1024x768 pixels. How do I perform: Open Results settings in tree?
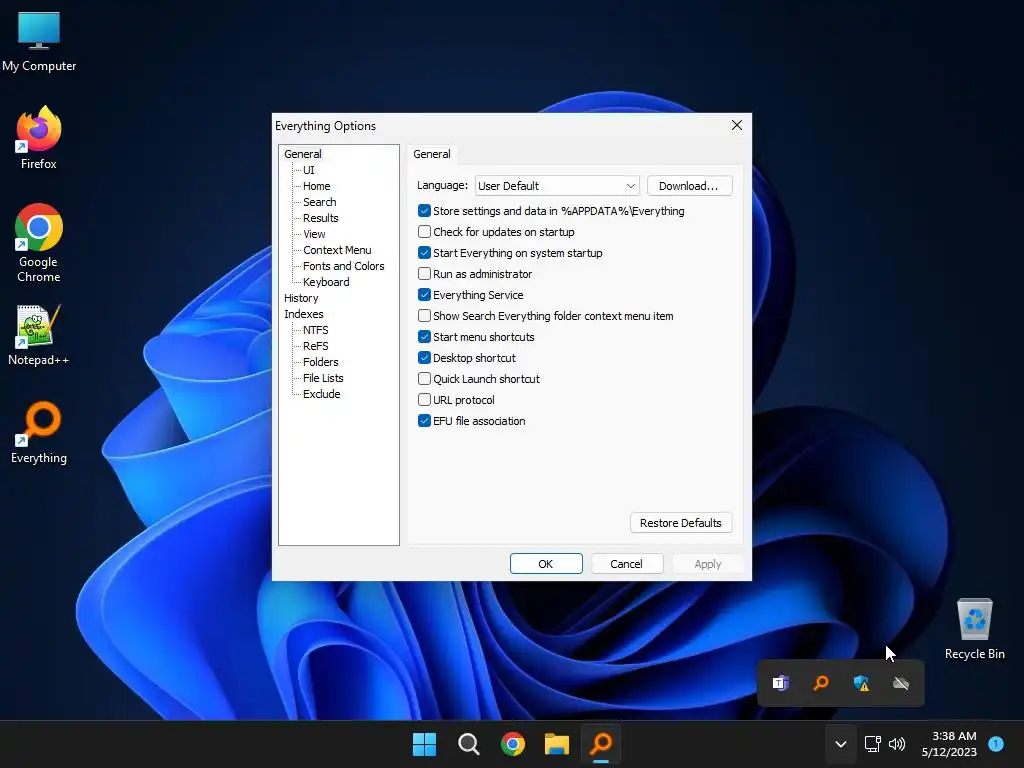[321, 218]
